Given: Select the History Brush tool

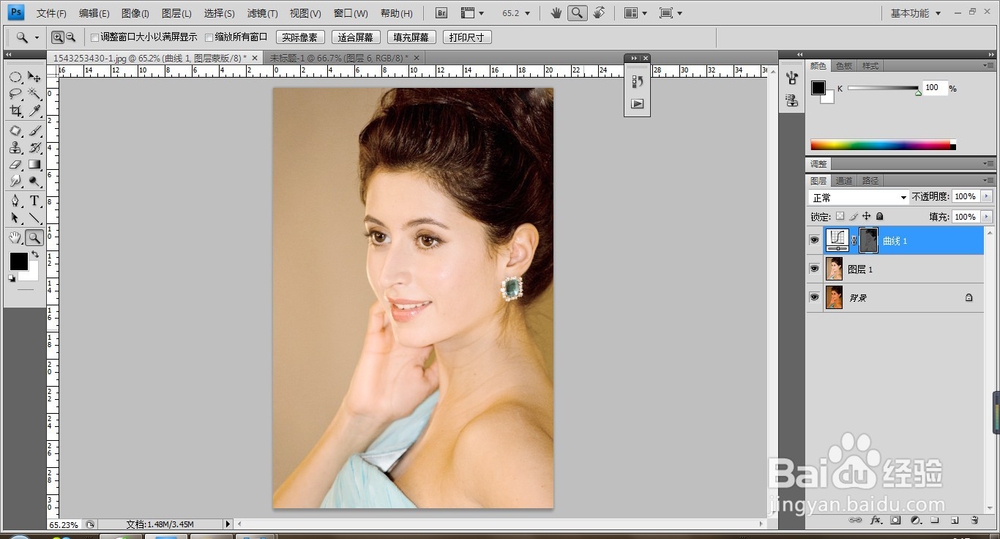Looking at the screenshot, I should pyautogui.click(x=34, y=148).
